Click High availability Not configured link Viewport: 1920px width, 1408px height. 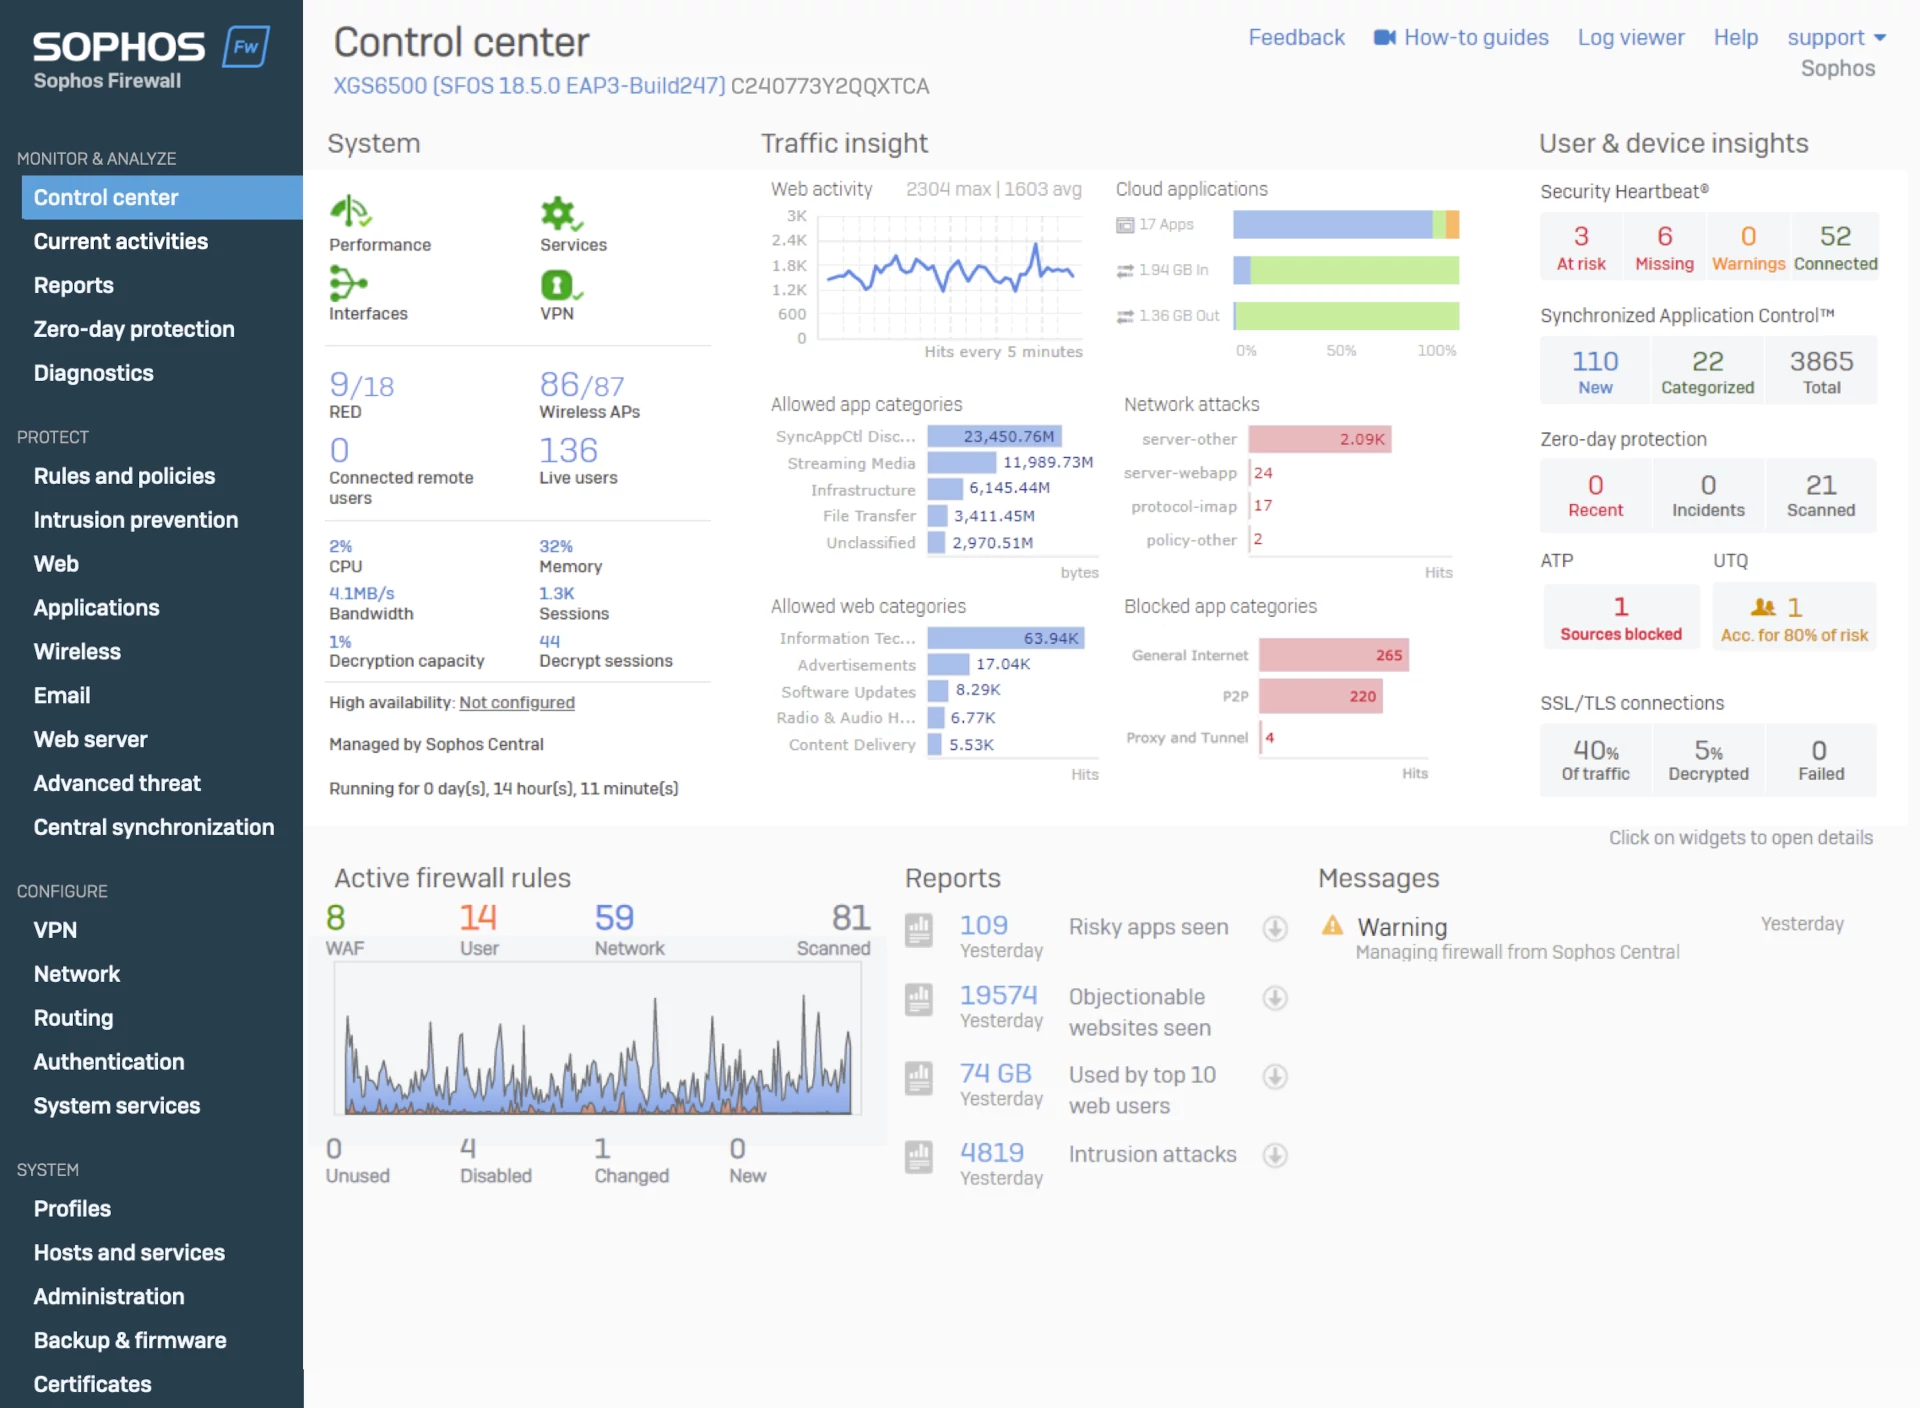click(x=517, y=703)
